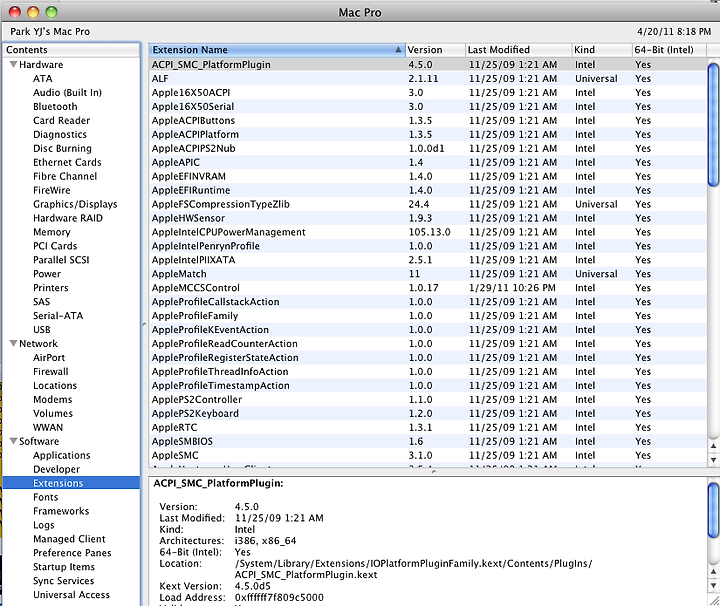This screenshot has width=720, height=606.
Task: Select PCI Cards in sidebar
Action: pyautogui.click(x=55, y=246)
